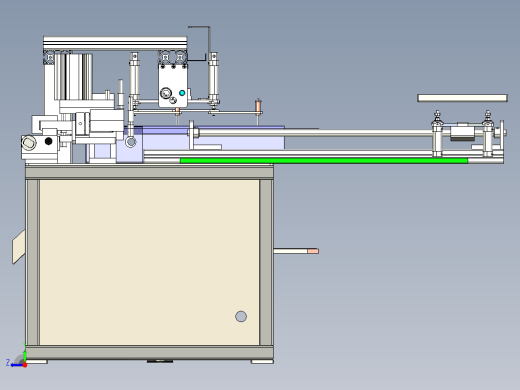Click the black round knob on left assembly
Image resolution: width=520 pixels, height=390 pixels.
click(48, 141)
